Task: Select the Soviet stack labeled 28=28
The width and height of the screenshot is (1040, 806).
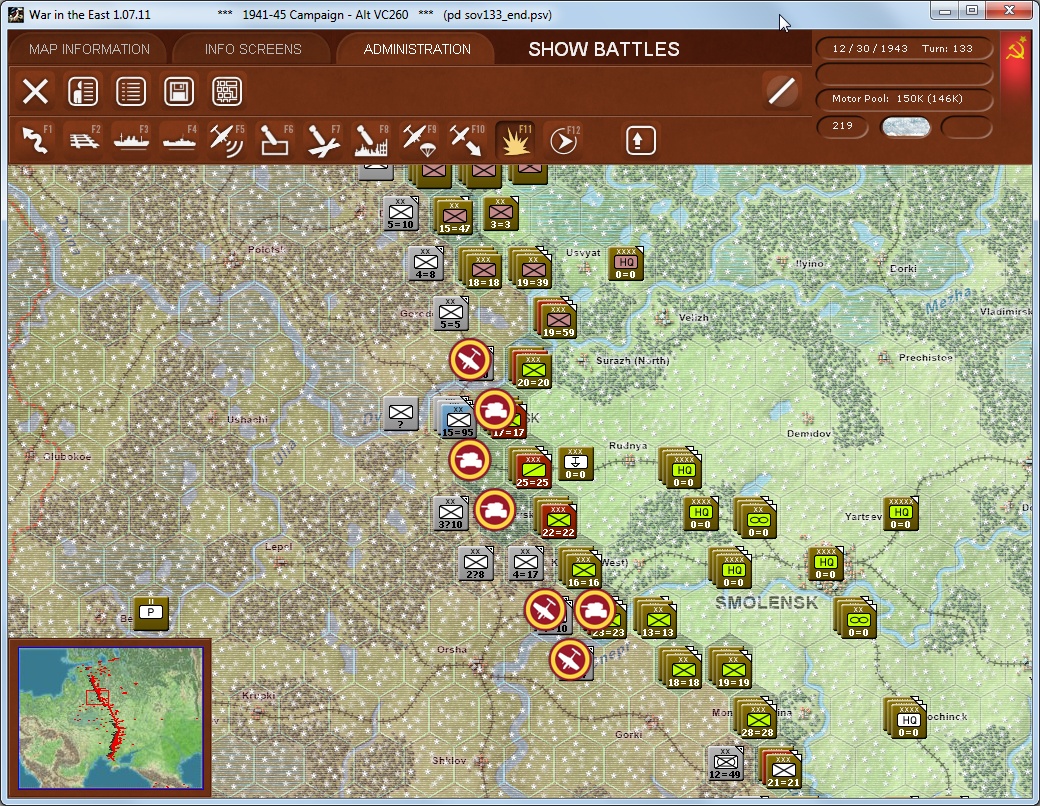Action: (755, 718)
